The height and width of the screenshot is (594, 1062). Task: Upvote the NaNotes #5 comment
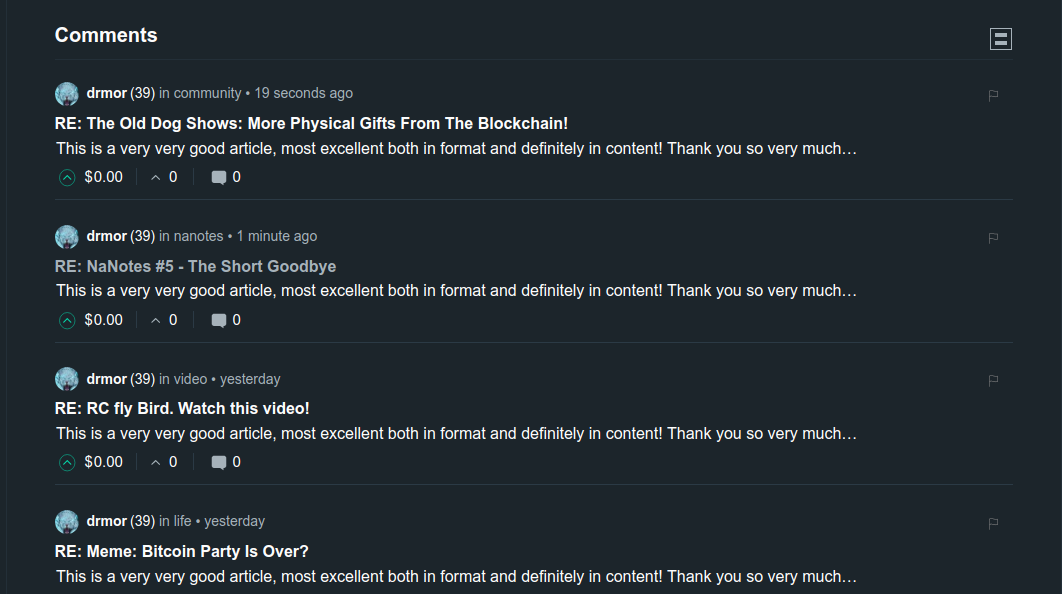click(67, 320)
